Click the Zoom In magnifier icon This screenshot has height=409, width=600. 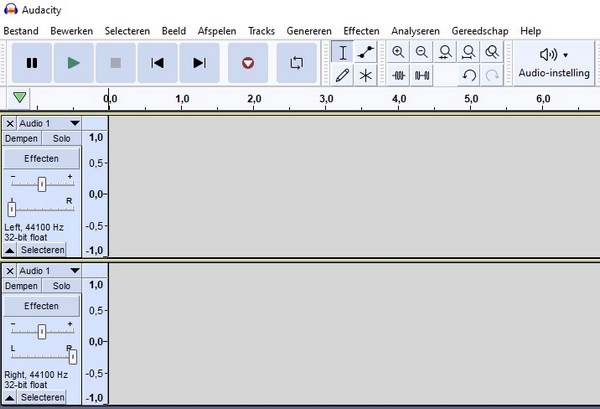point(398,52)
